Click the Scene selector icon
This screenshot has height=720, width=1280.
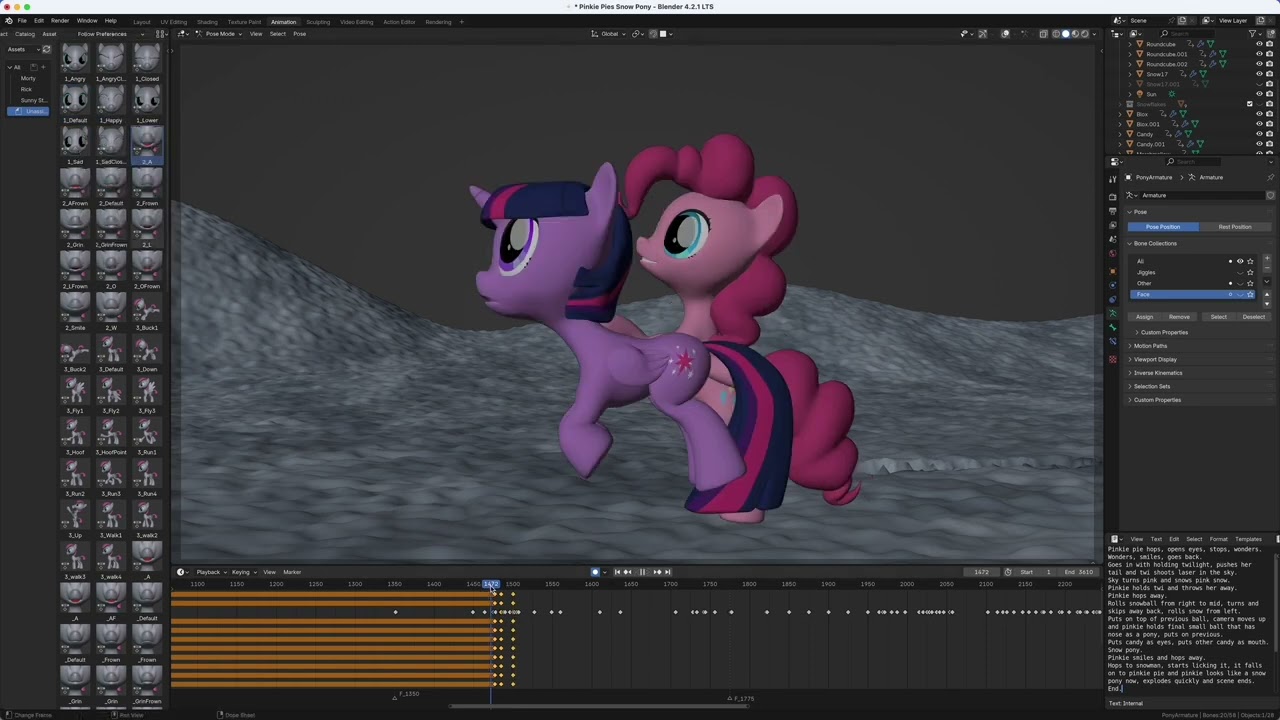1119,20
